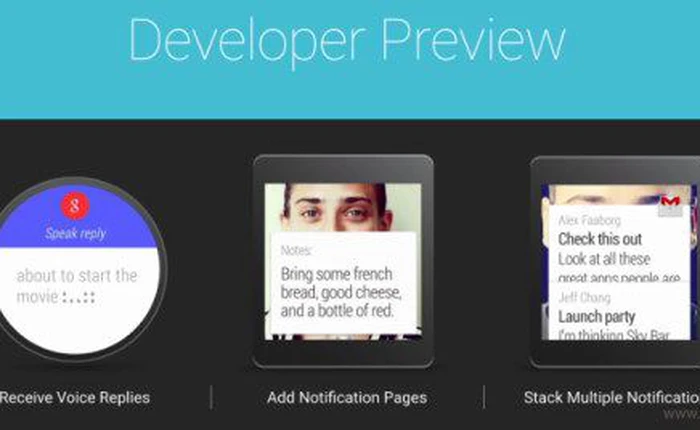Click the divider between first two captions
This screenshot has width=700, height=430.
pos(211,397)
